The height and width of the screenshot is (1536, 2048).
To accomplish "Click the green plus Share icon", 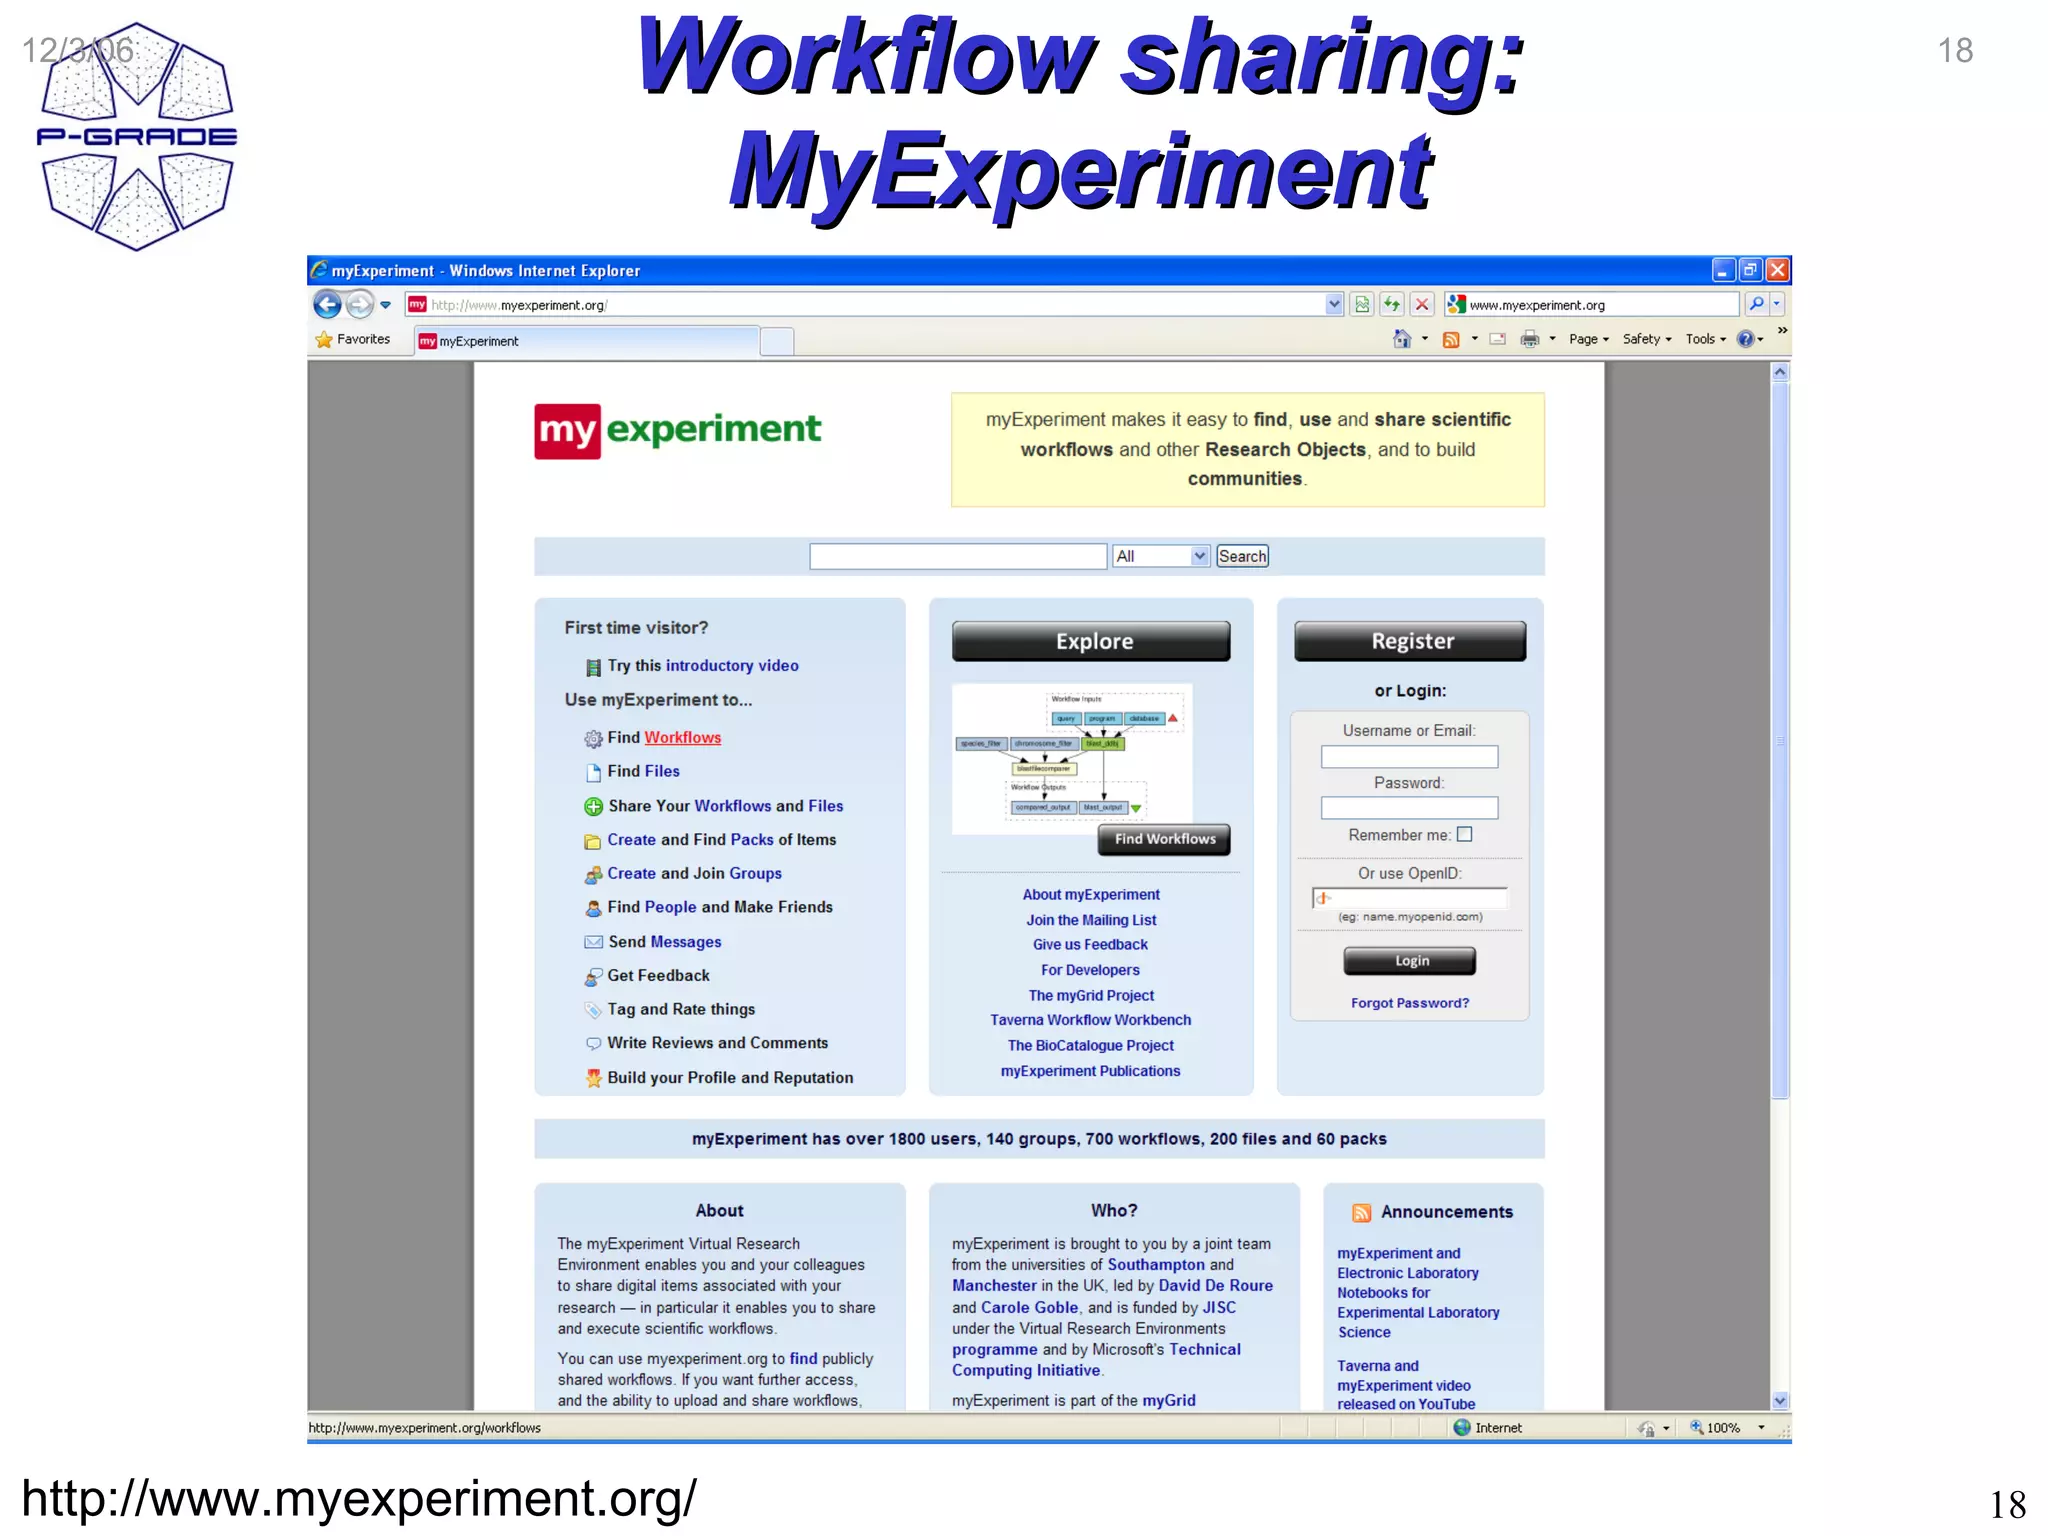I will pos(593,807).
